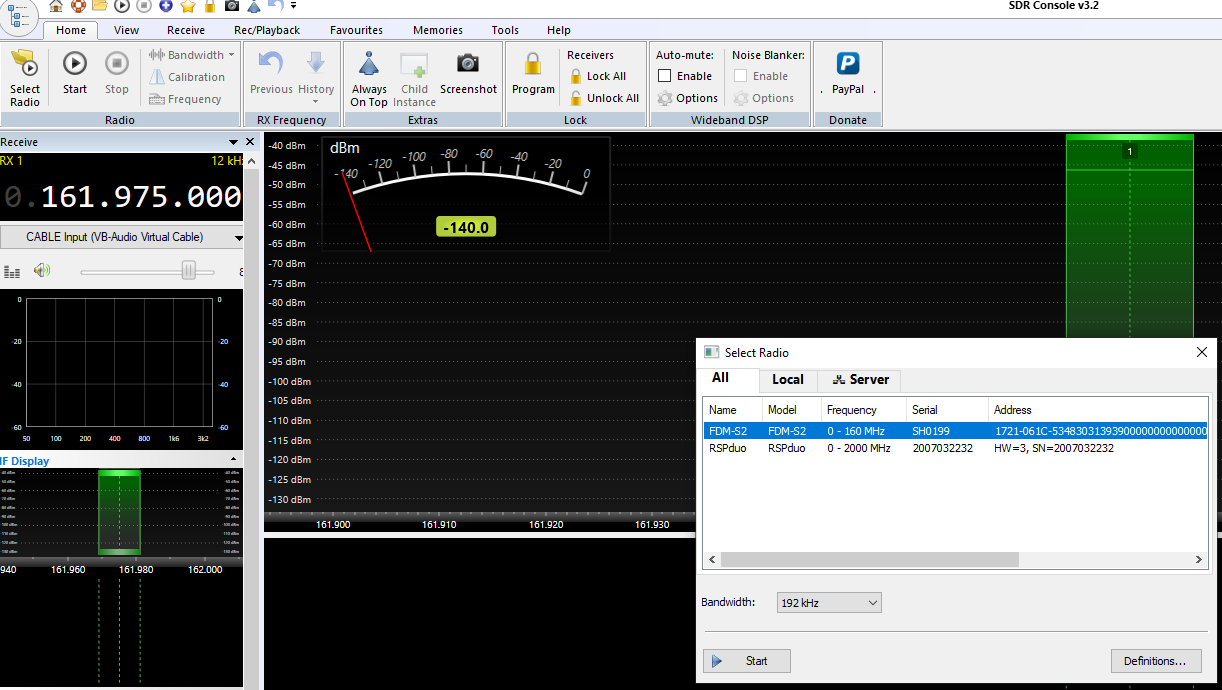This screenshot has height=690, width=1222.
Task: Click the Serial column header
Action: tap(948, 410)
